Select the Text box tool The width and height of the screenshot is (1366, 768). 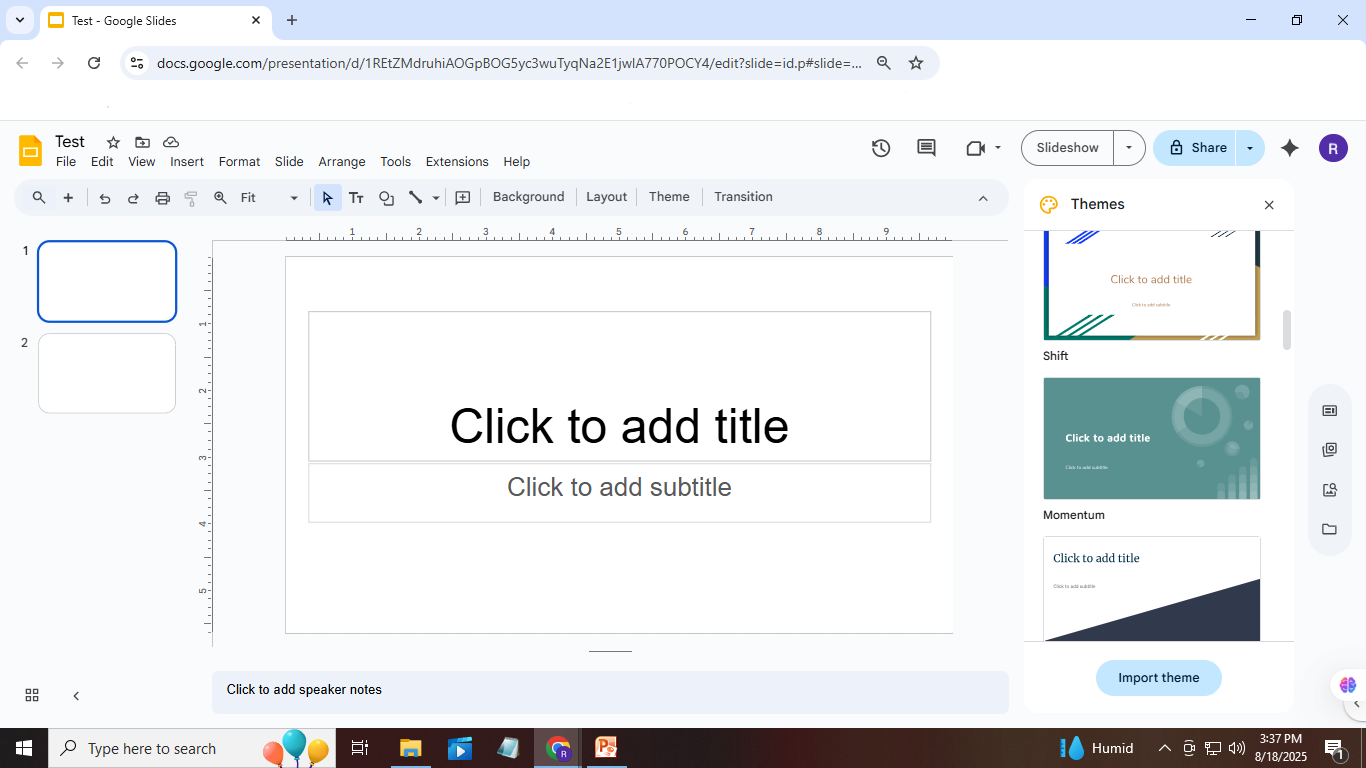356,198
